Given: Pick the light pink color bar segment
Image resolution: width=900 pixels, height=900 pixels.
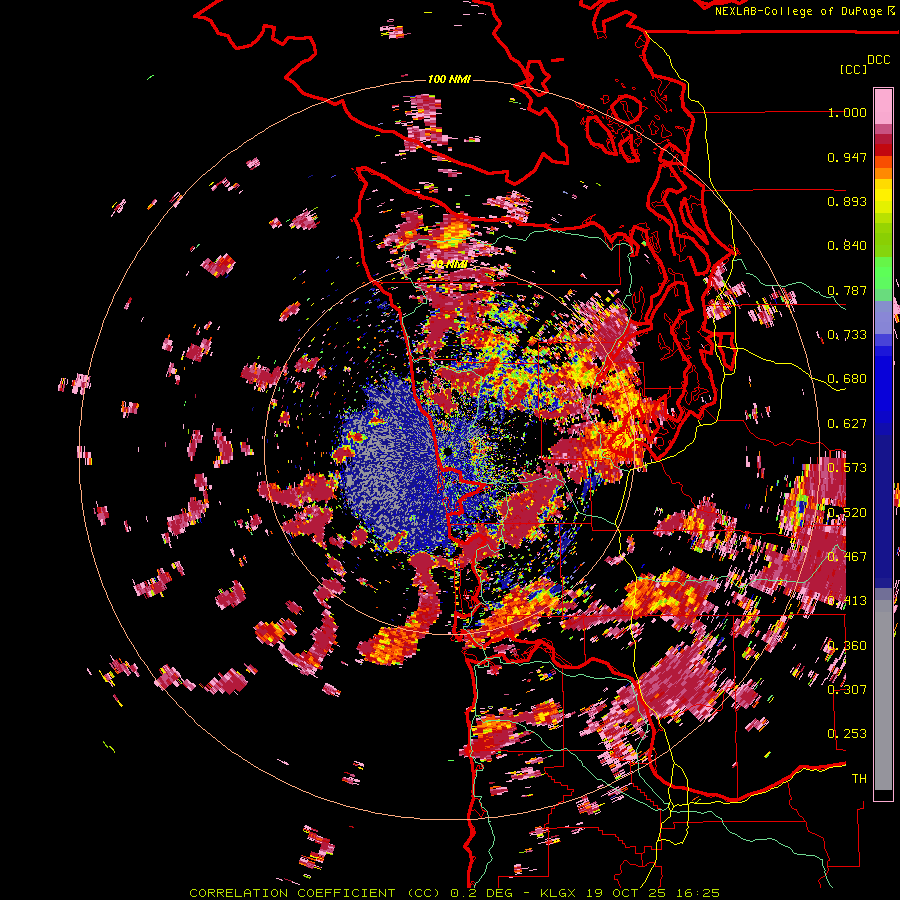Looking at the screenshot, I should tap(883, 106).
